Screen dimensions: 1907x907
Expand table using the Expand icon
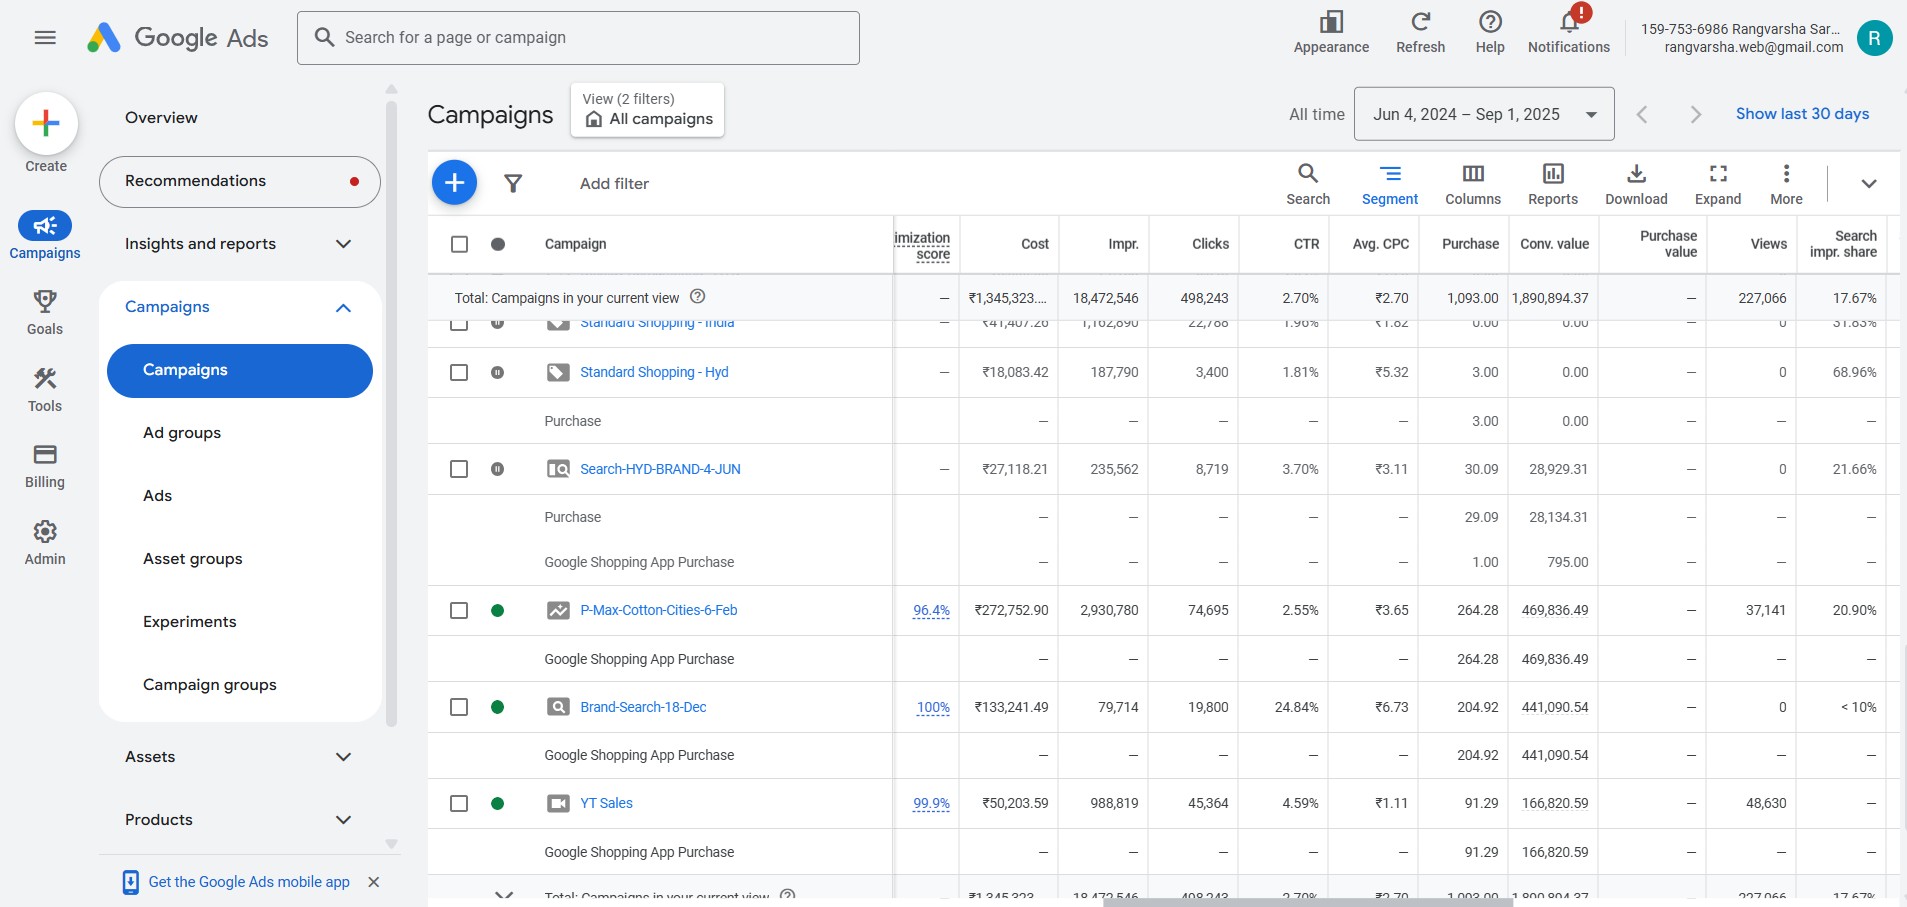[1717, 174]
